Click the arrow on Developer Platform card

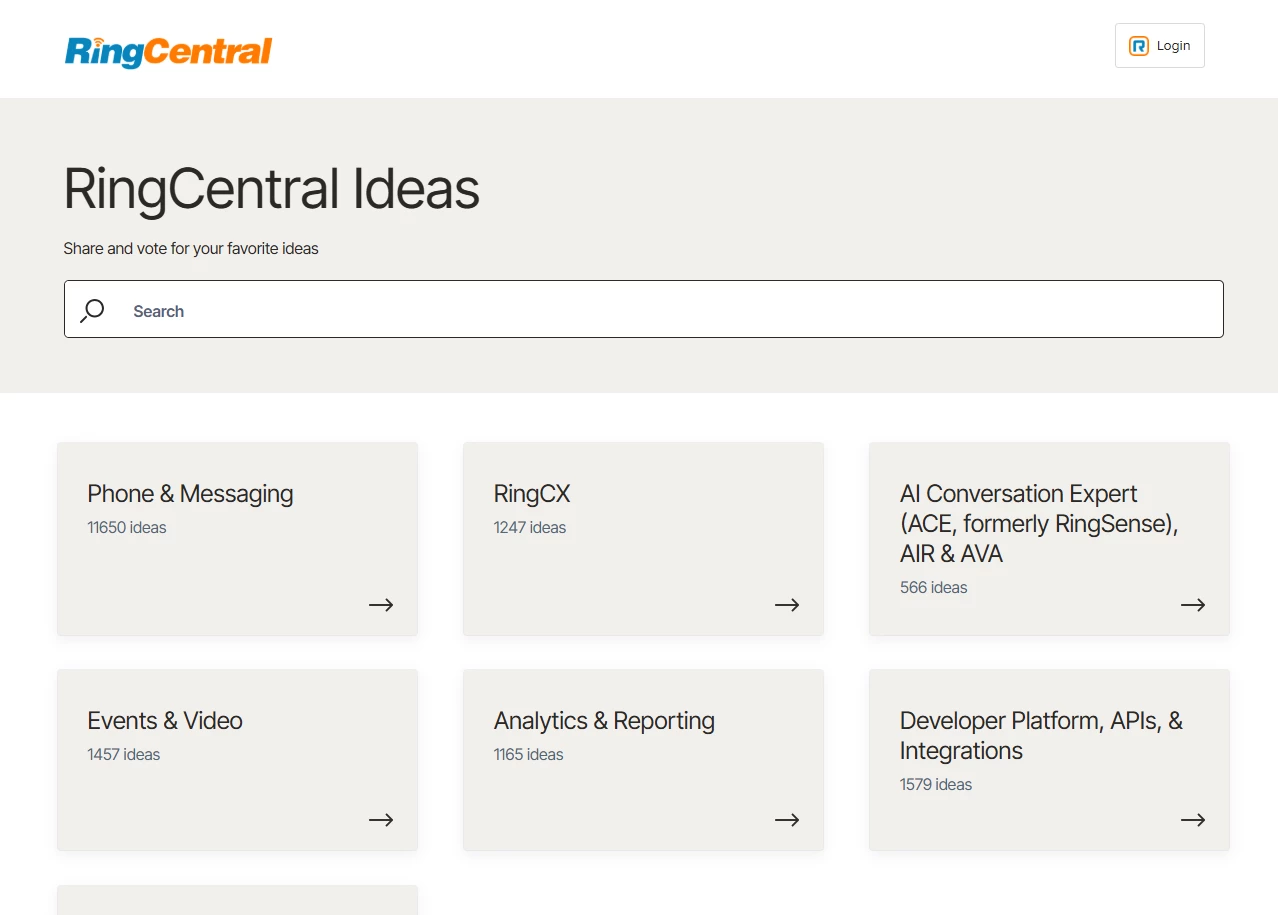pos(1193,820)
